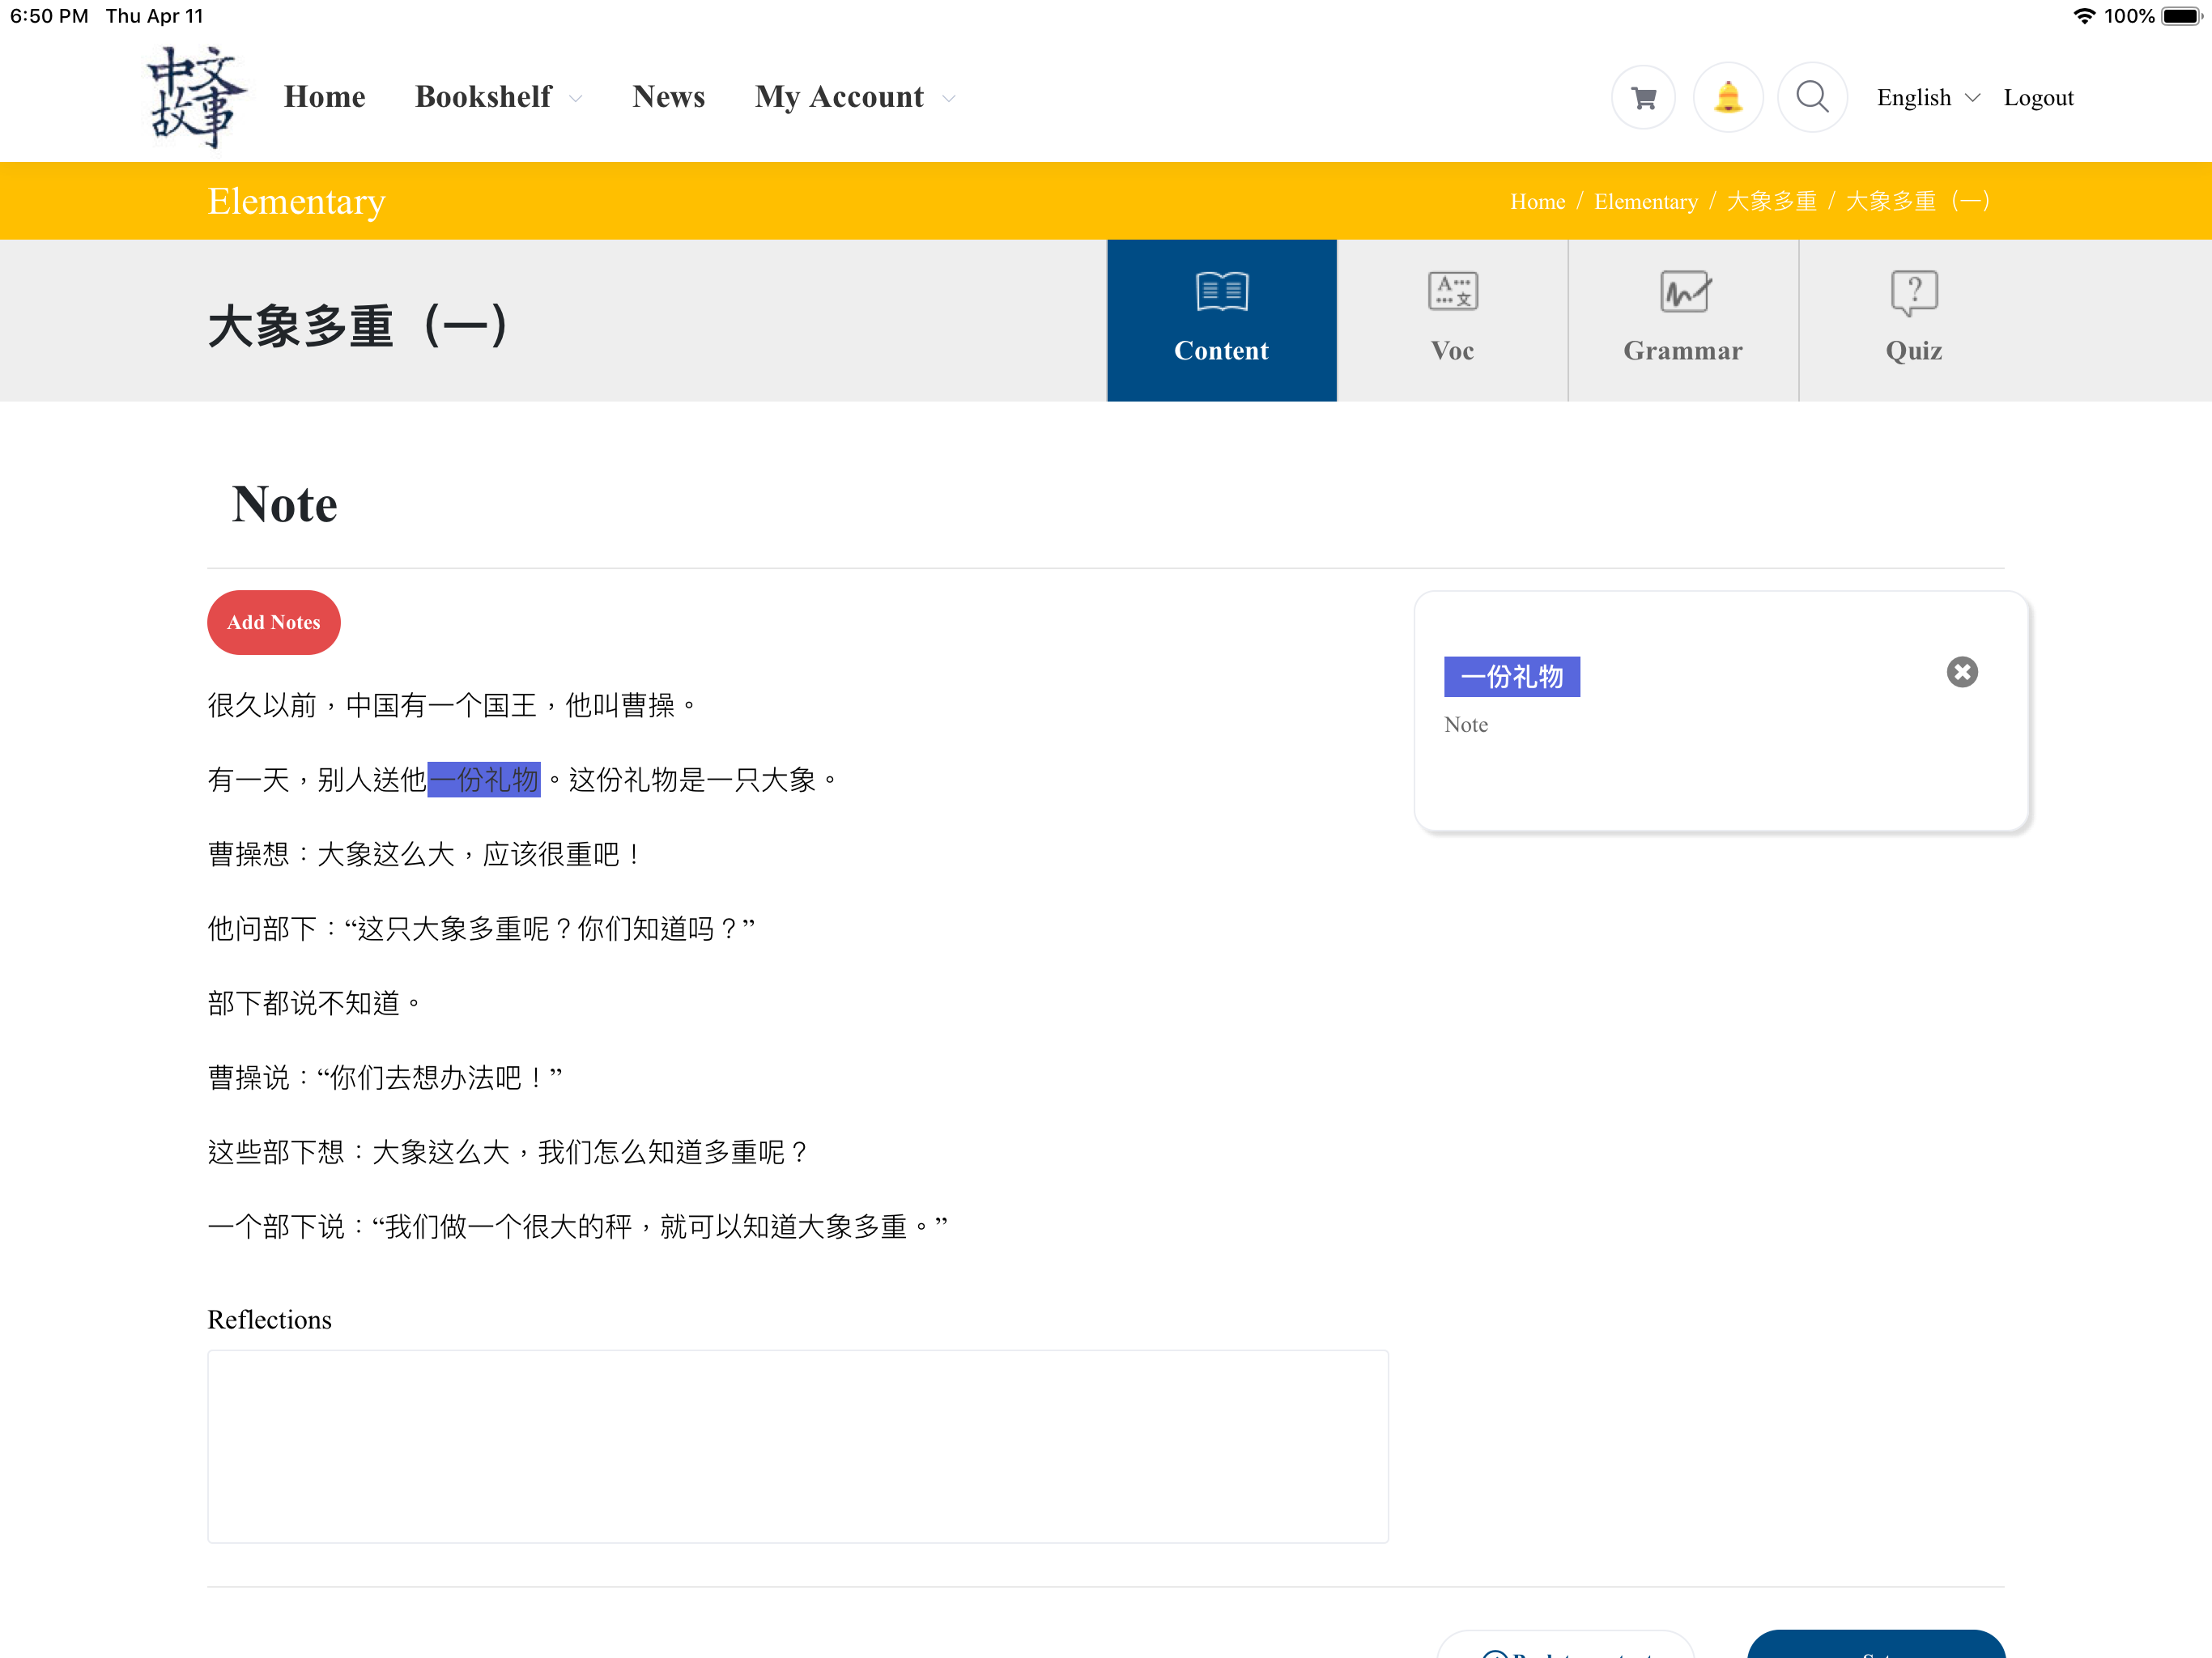The image size is (2212, 1658).
Task: Click Home breadcrumb link
Action: coord(1537,201)
